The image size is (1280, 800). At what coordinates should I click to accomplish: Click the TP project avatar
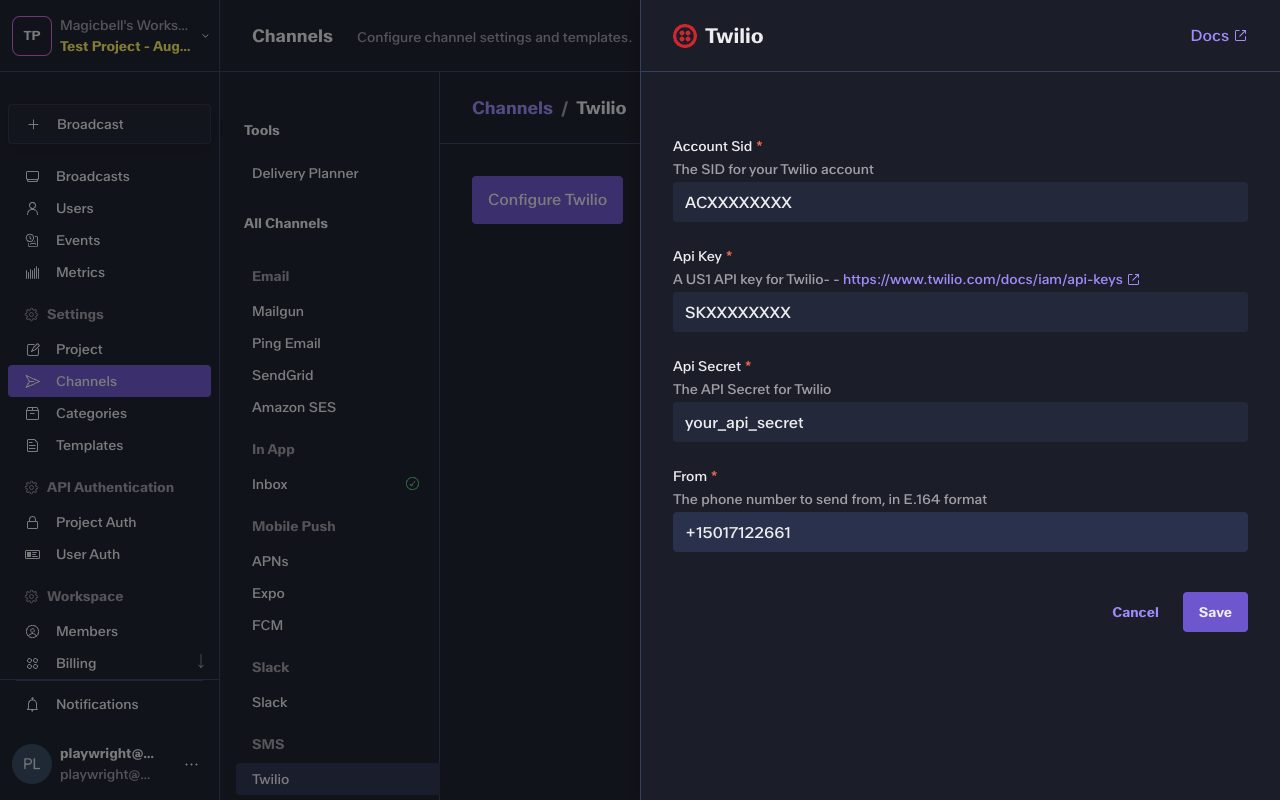click(32, 36)
